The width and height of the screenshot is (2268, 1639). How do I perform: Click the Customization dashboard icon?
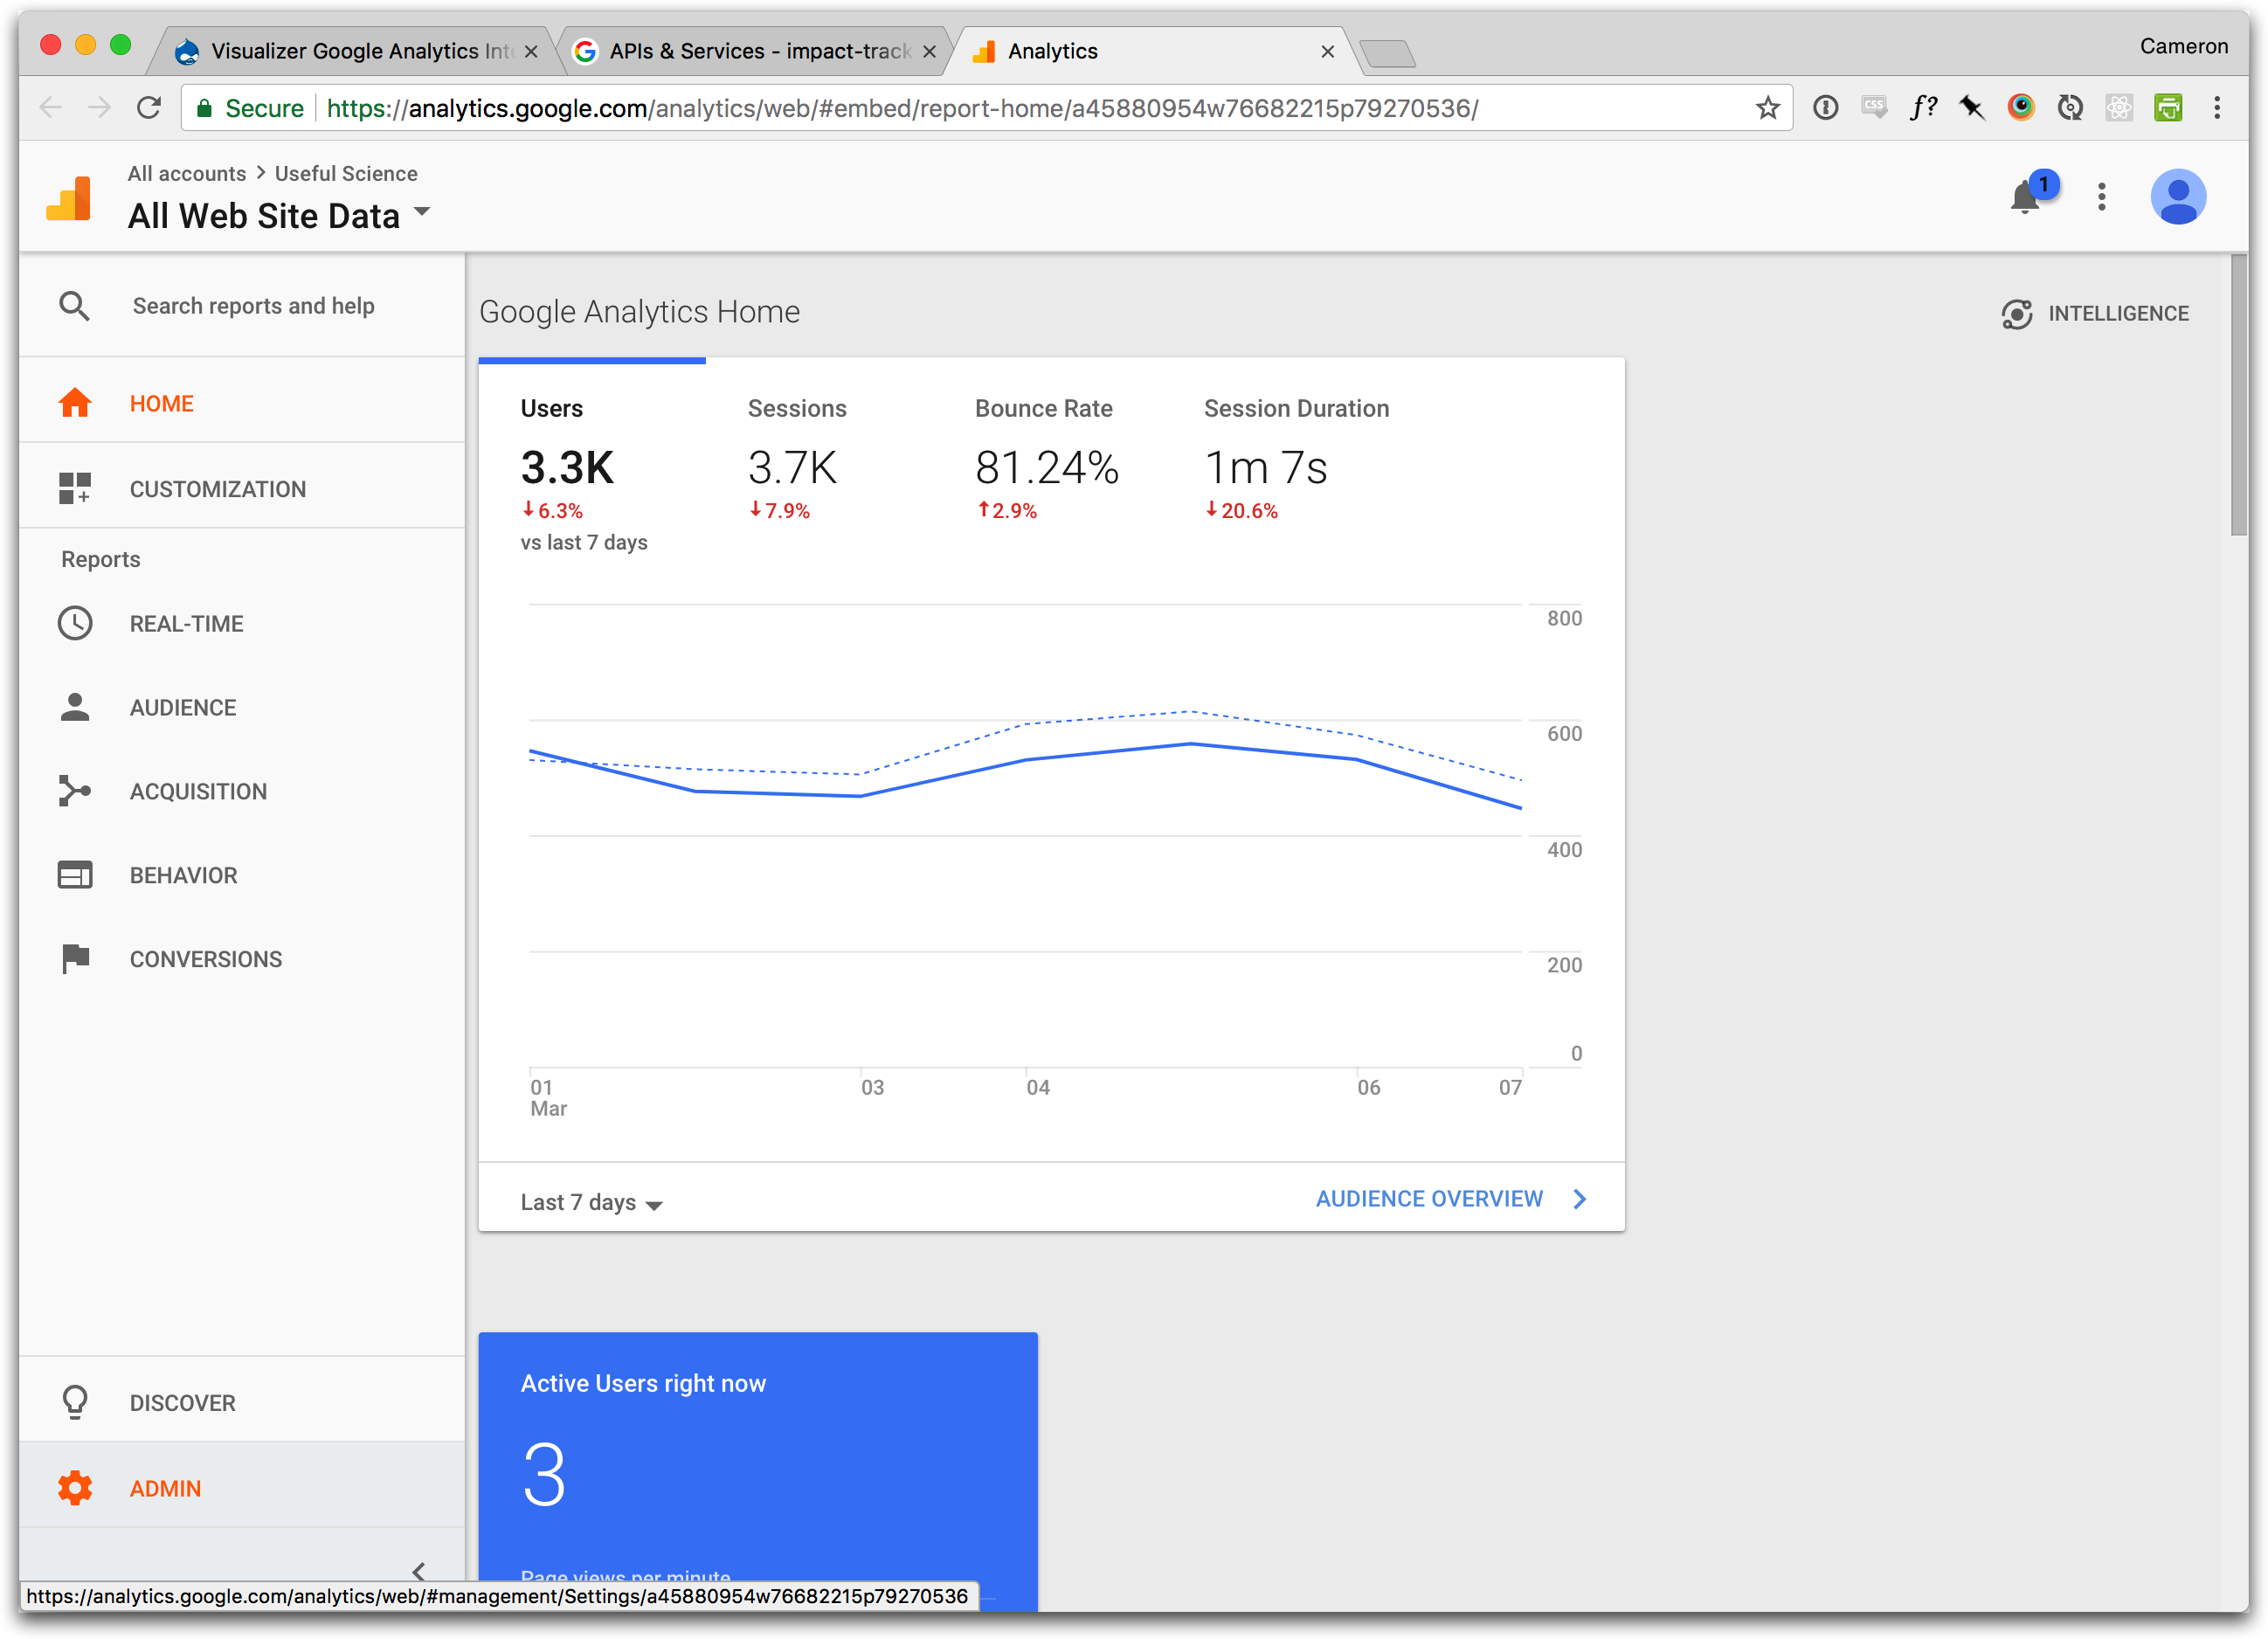pos(75,489)
